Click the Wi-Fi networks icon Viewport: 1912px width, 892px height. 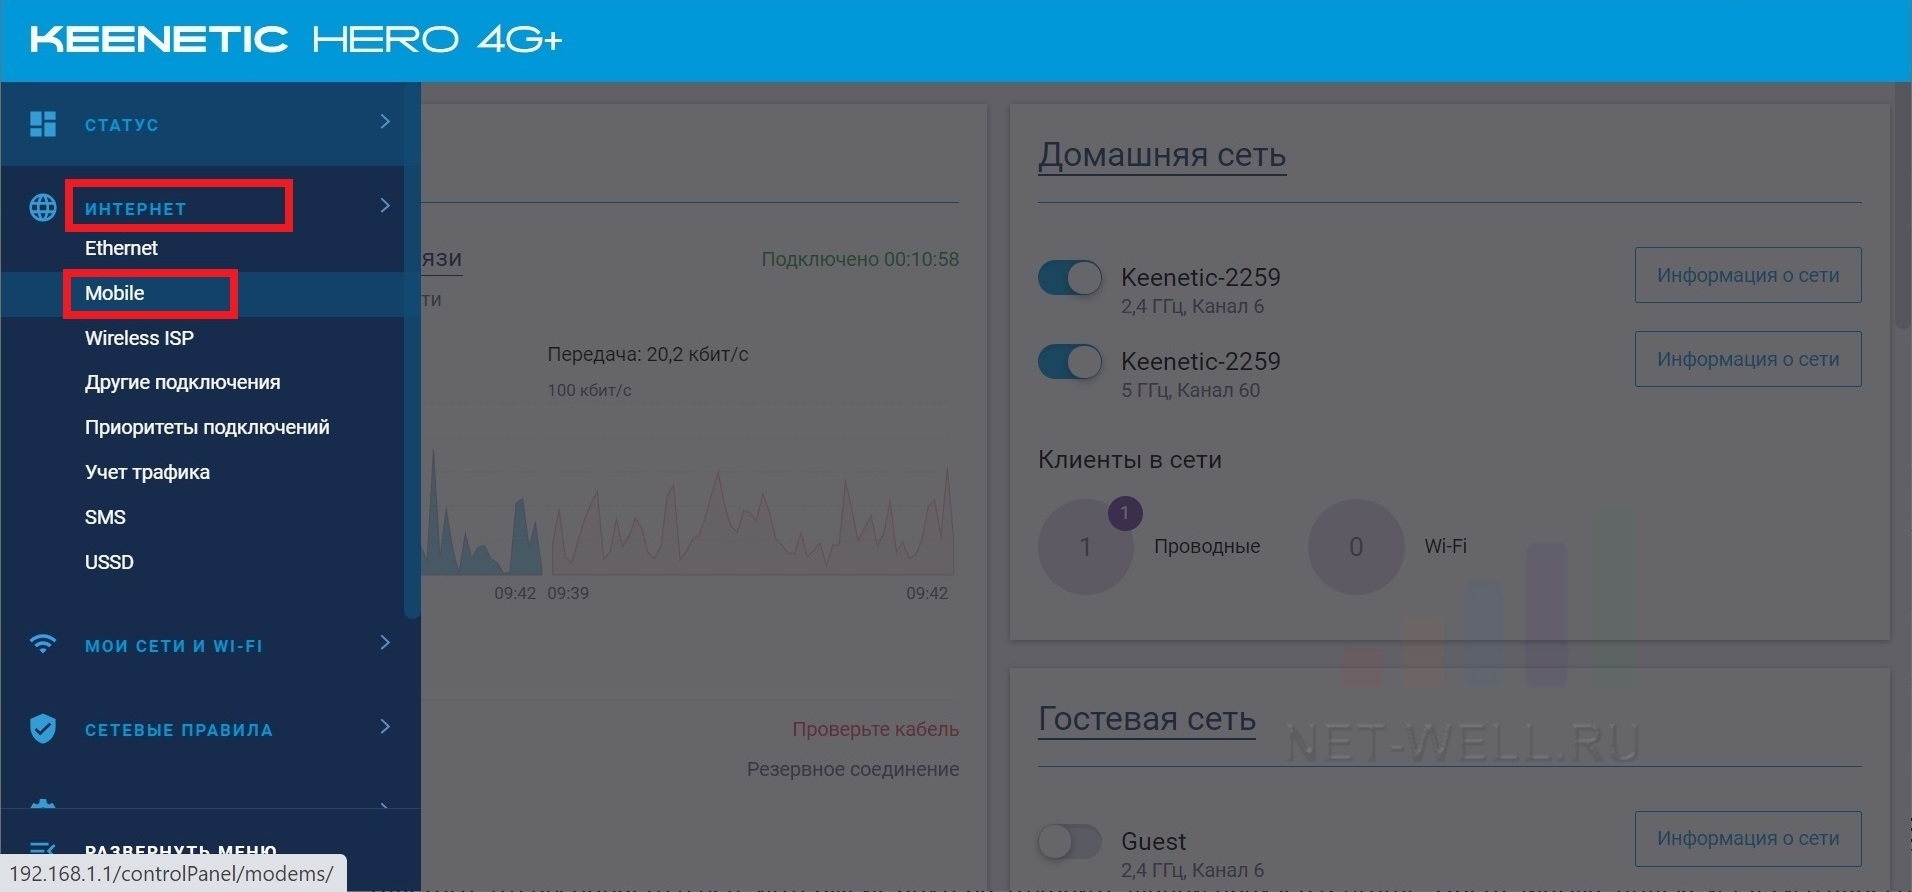tap(43, 644)
